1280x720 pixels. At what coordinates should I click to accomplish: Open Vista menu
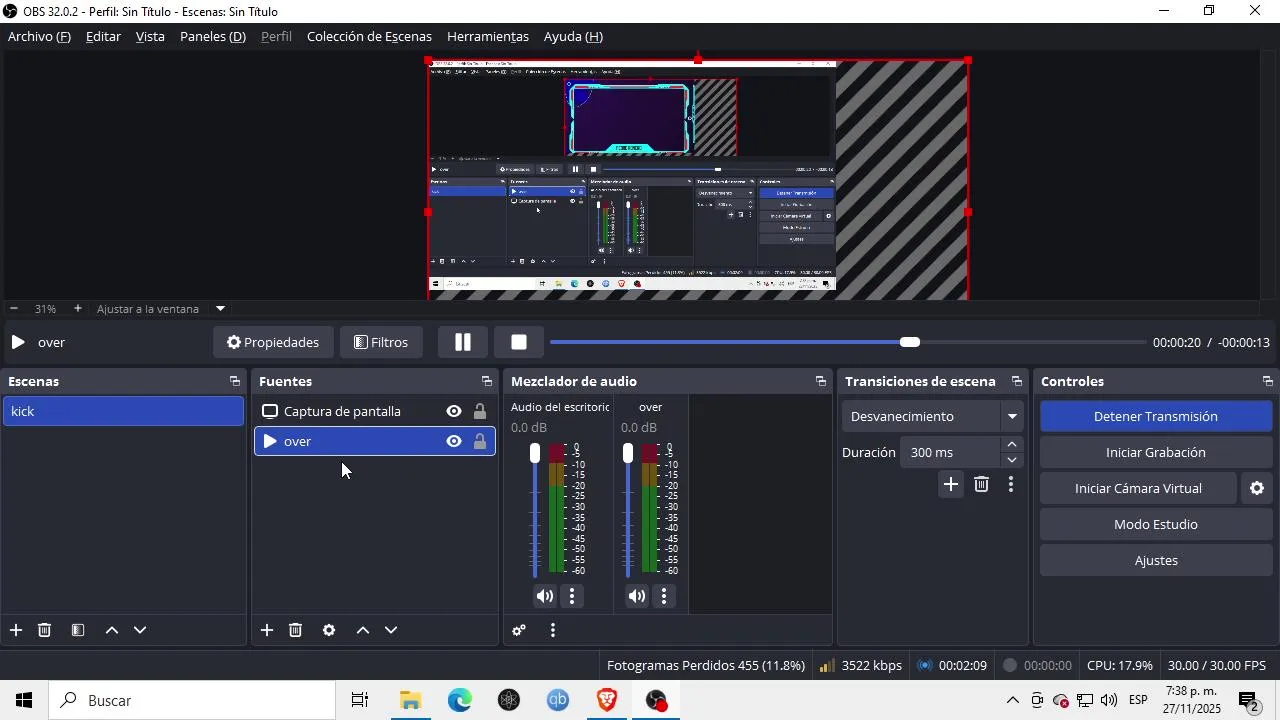point(150,36)
